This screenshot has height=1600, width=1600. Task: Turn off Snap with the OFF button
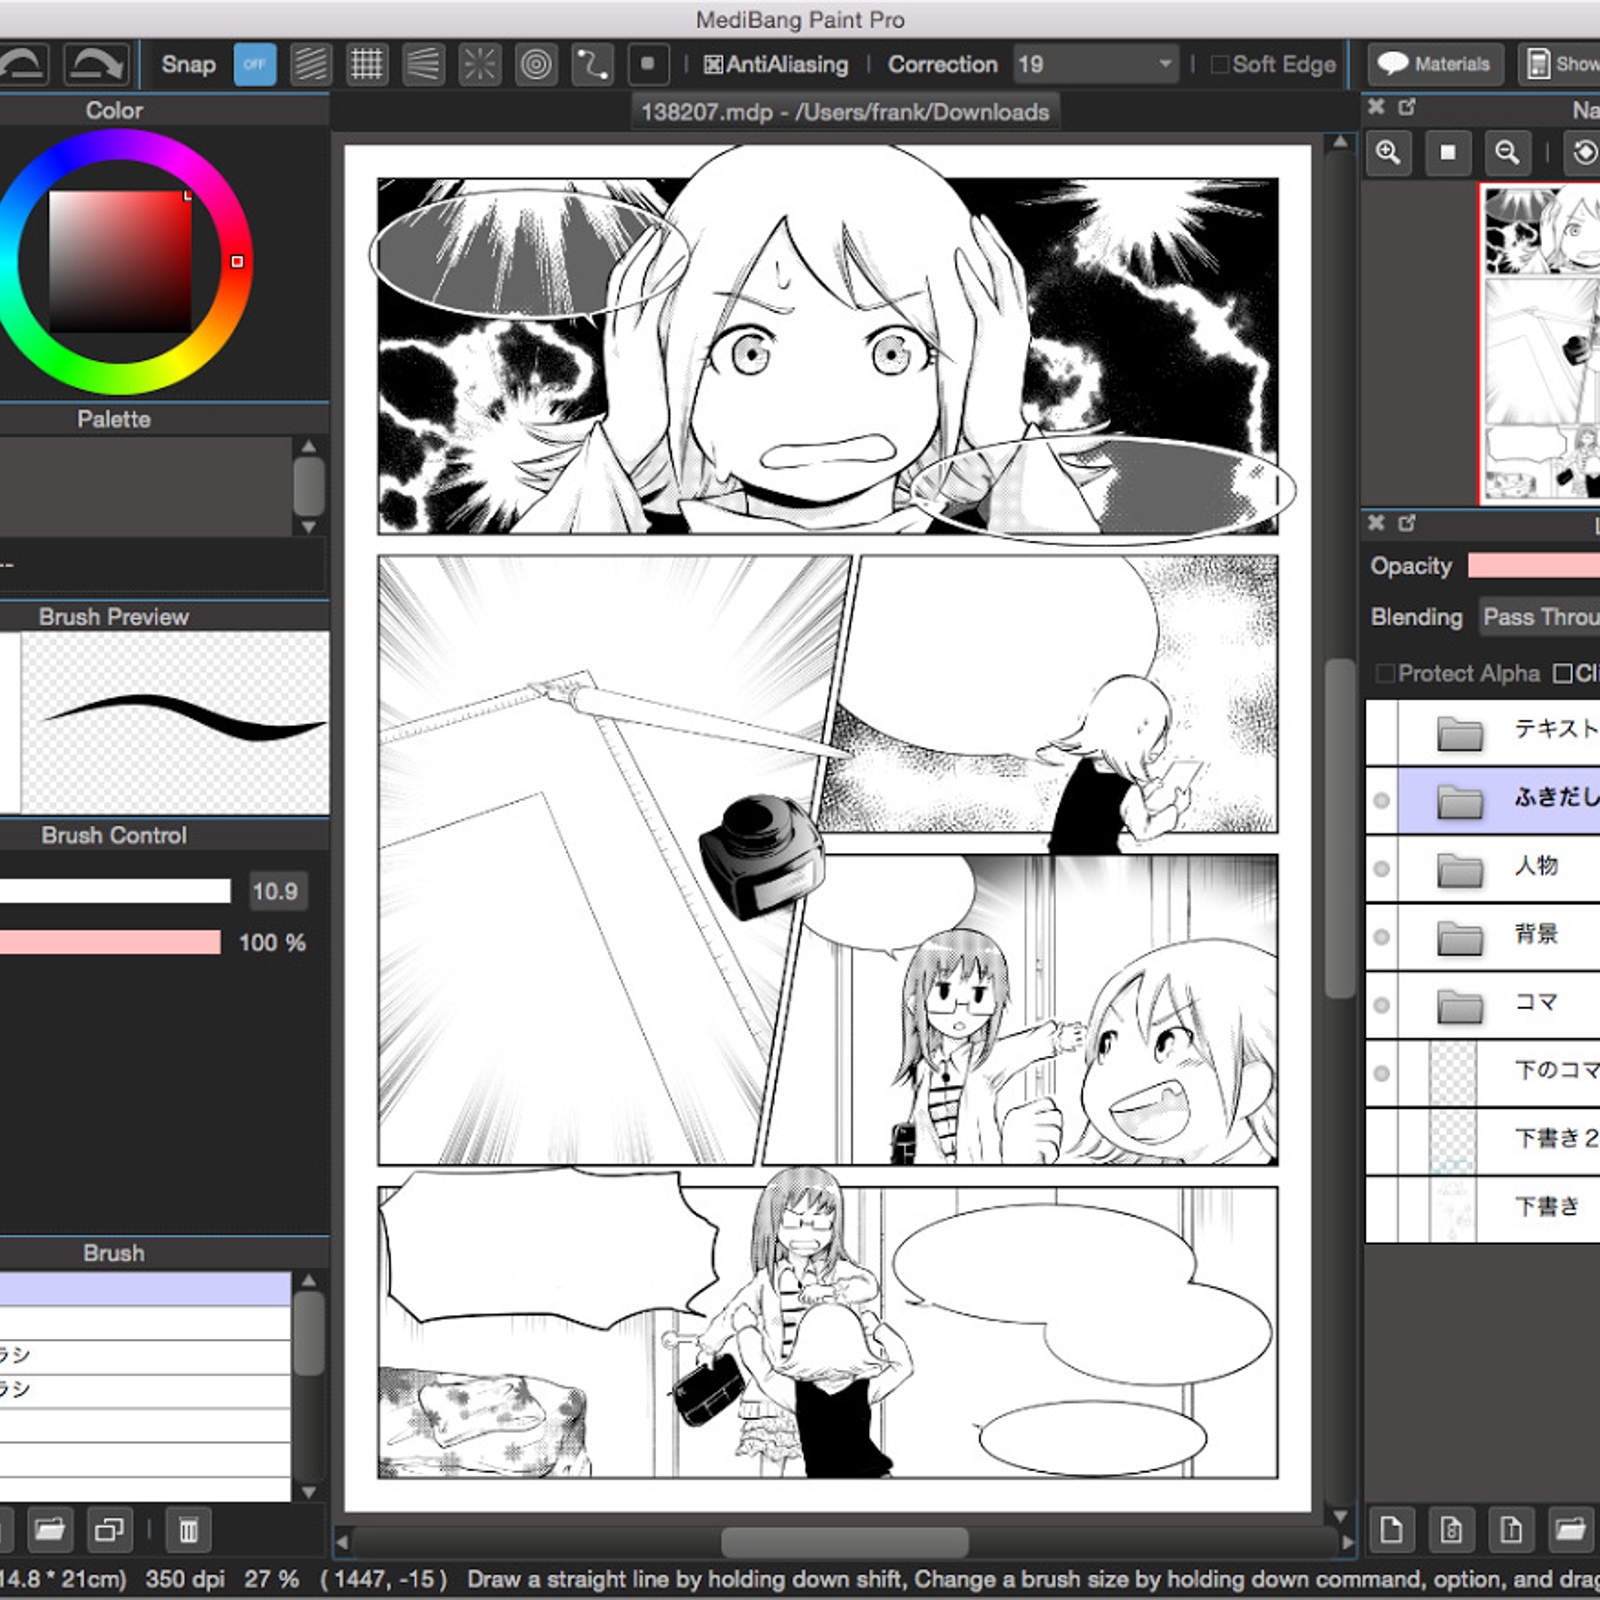point(255,65)
